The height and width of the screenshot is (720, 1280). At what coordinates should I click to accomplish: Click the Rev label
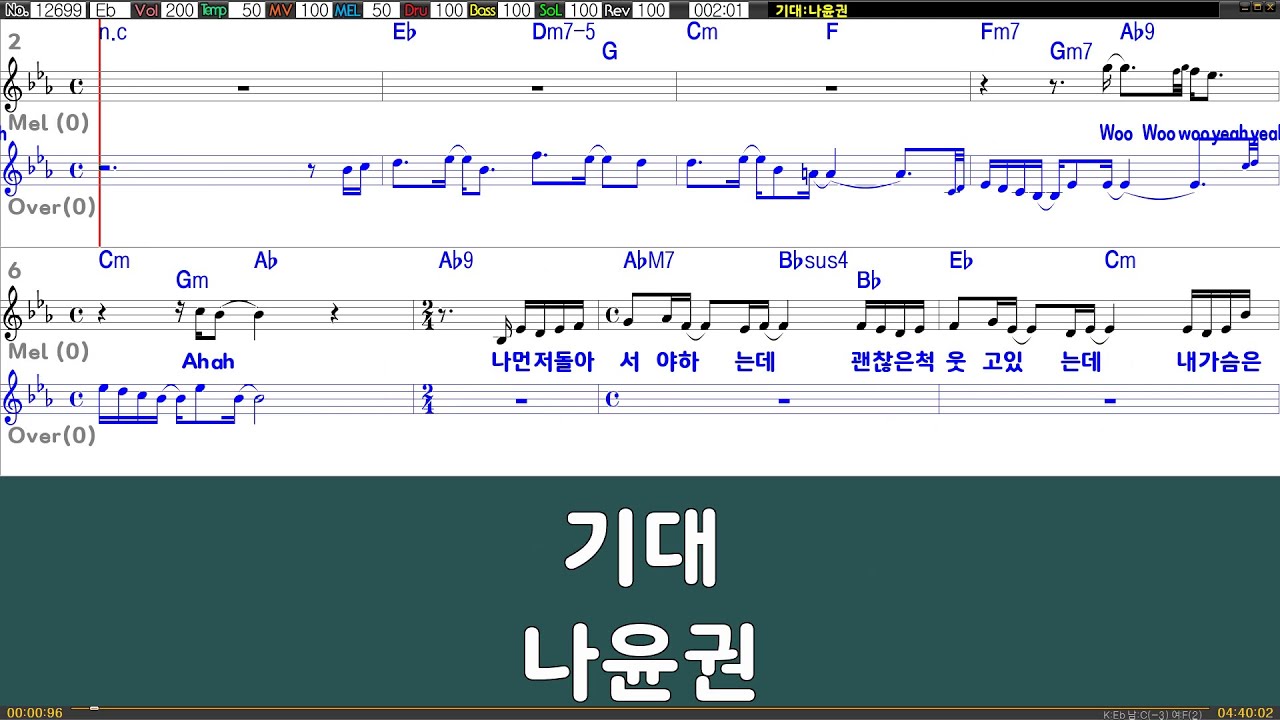(617, 10)
